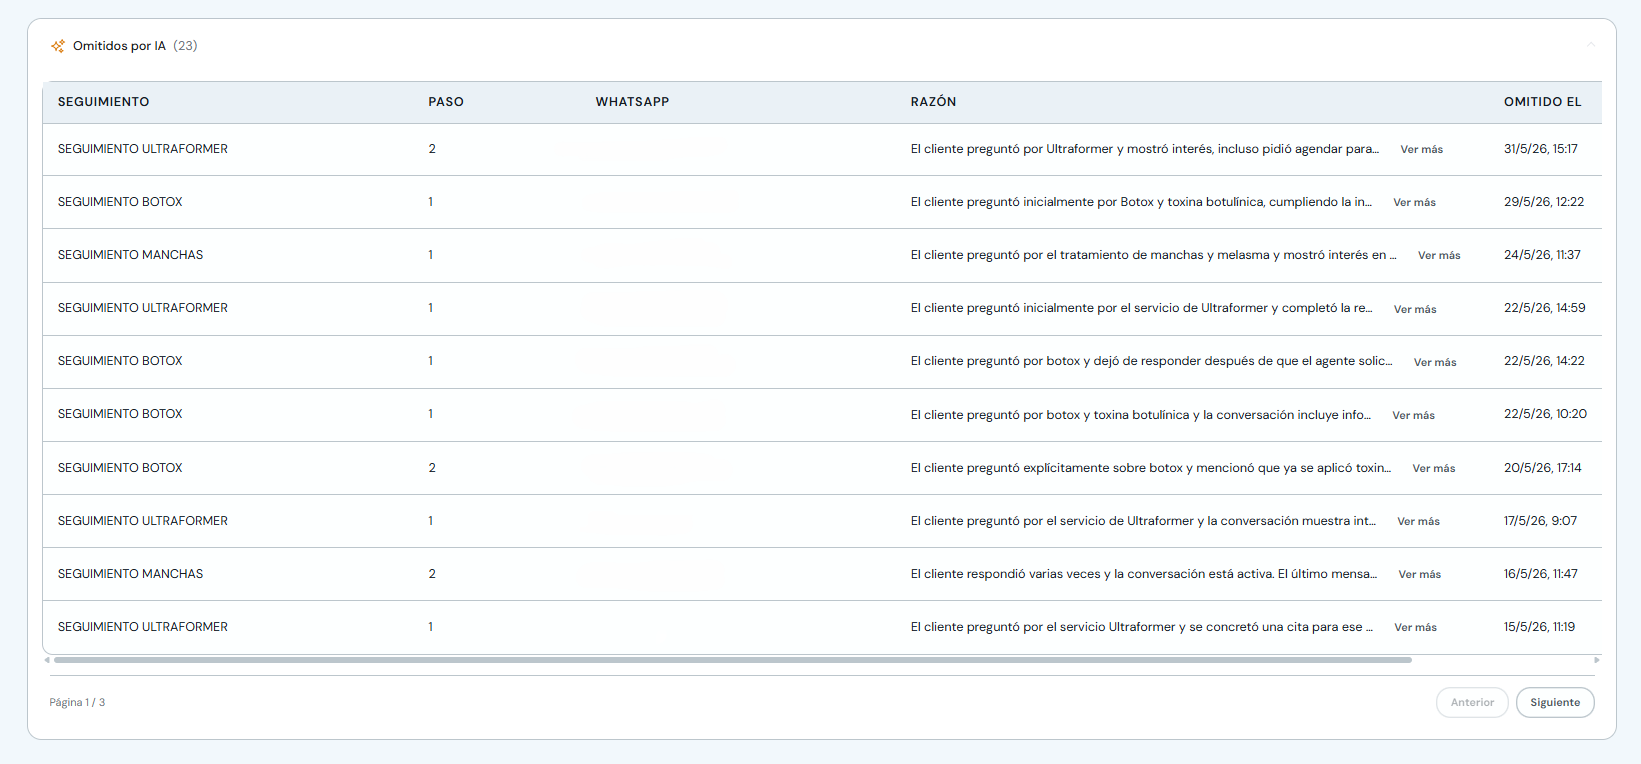Click the date 17/5/26, 9:07
Image resolution: width=1641 pixels, height=764 pixels.
click(x=1540, y=521)
